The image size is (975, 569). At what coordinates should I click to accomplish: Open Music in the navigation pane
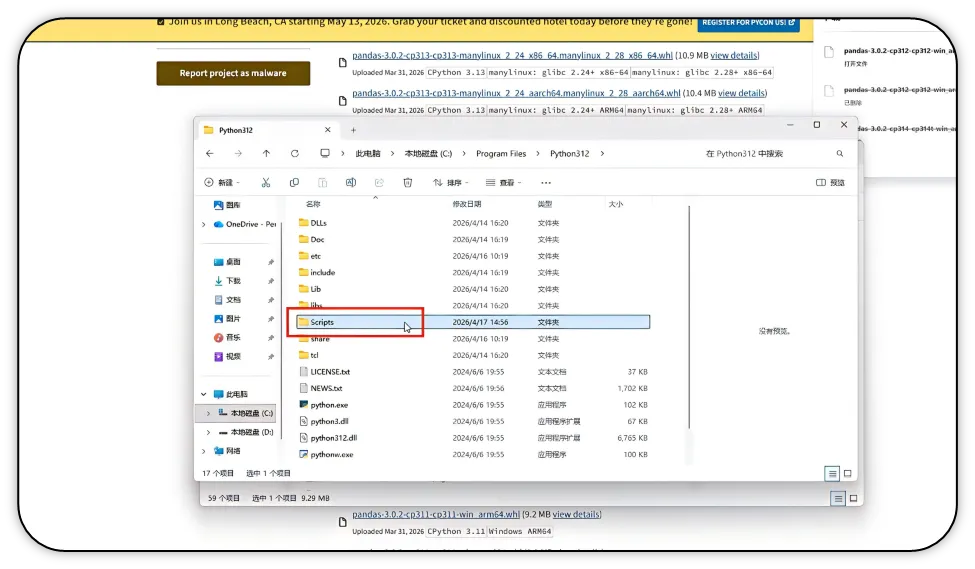(x=228, y=338)
